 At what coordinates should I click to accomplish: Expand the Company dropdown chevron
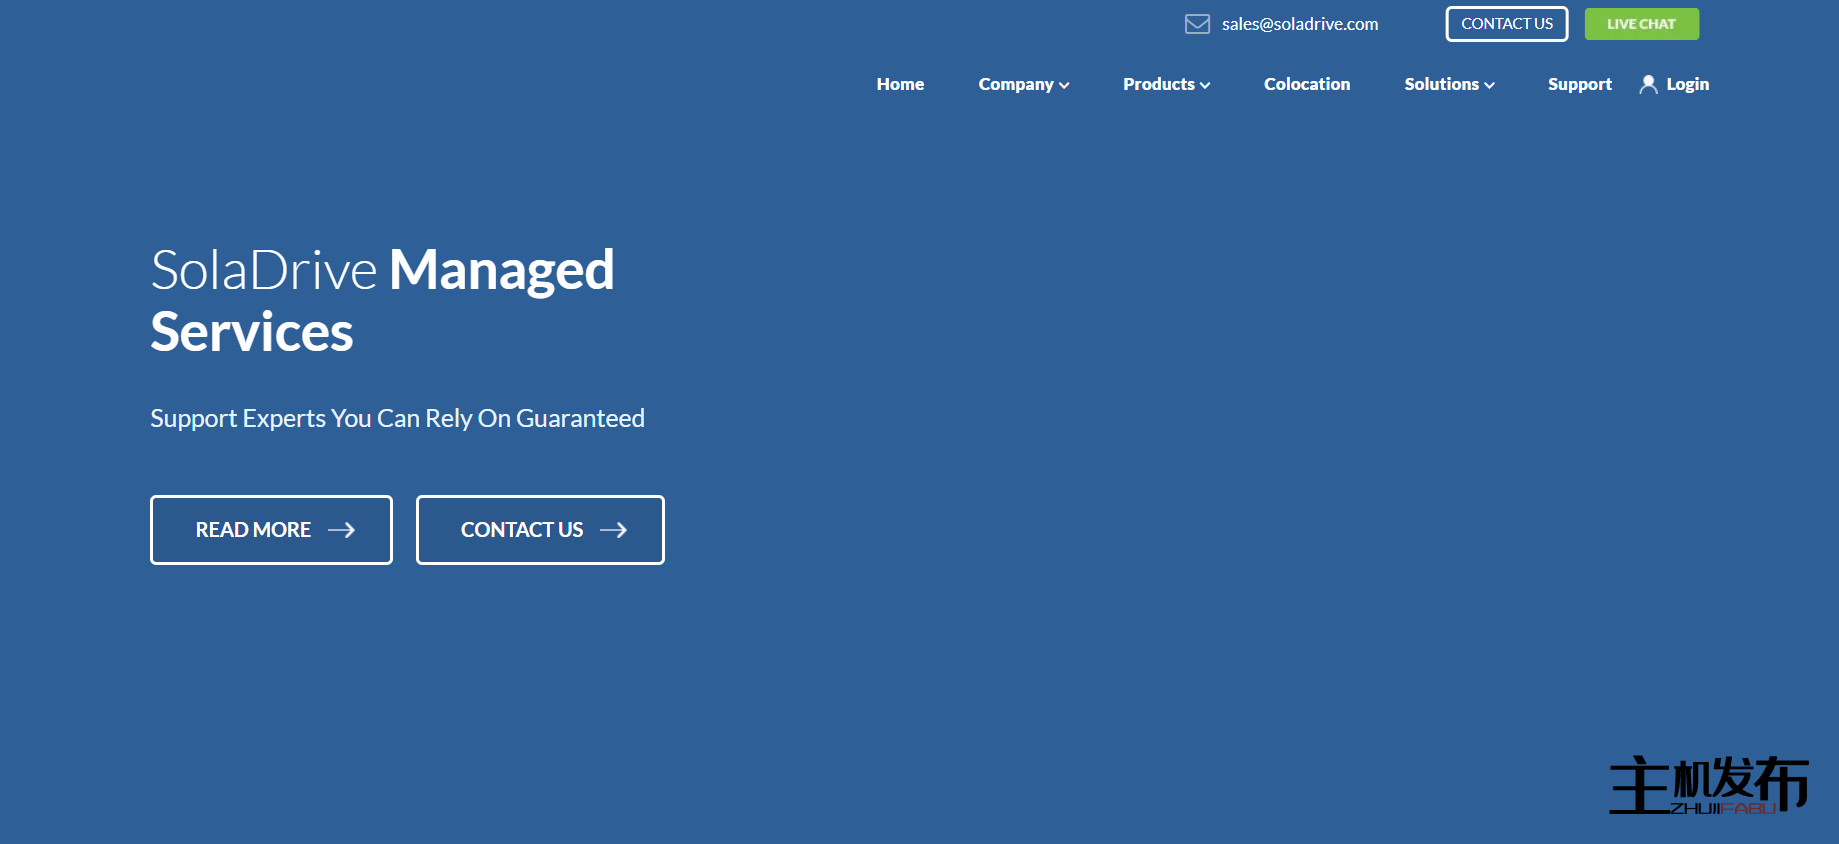coord(1064,86)
